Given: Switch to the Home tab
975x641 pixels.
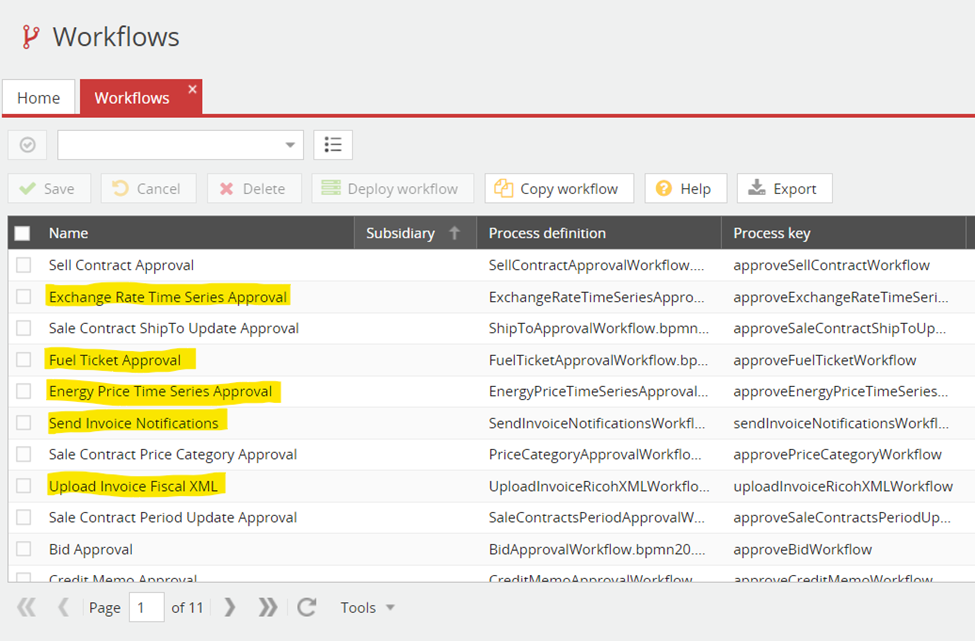Looking at the screenshot, I should (x=38, y=98).
